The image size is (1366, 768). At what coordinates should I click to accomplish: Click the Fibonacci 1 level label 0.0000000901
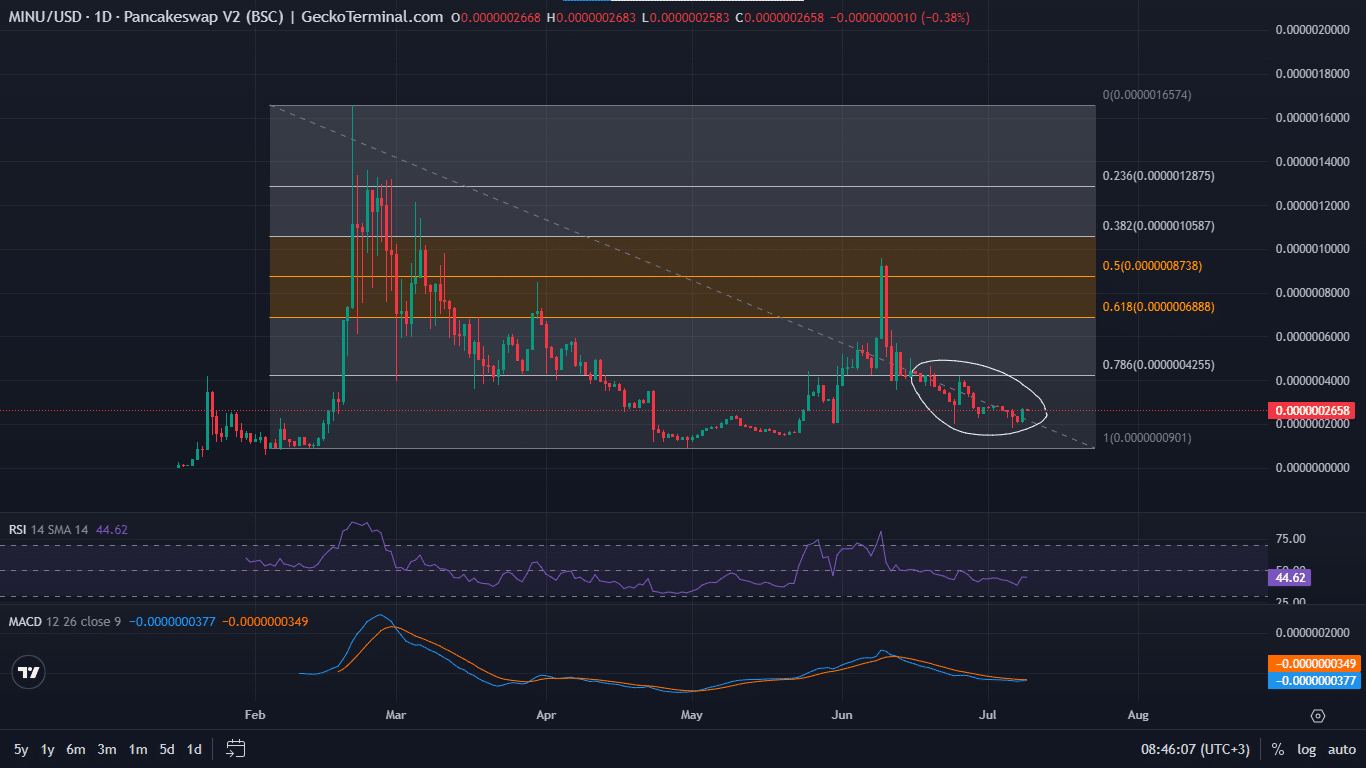coord(1147,438)
